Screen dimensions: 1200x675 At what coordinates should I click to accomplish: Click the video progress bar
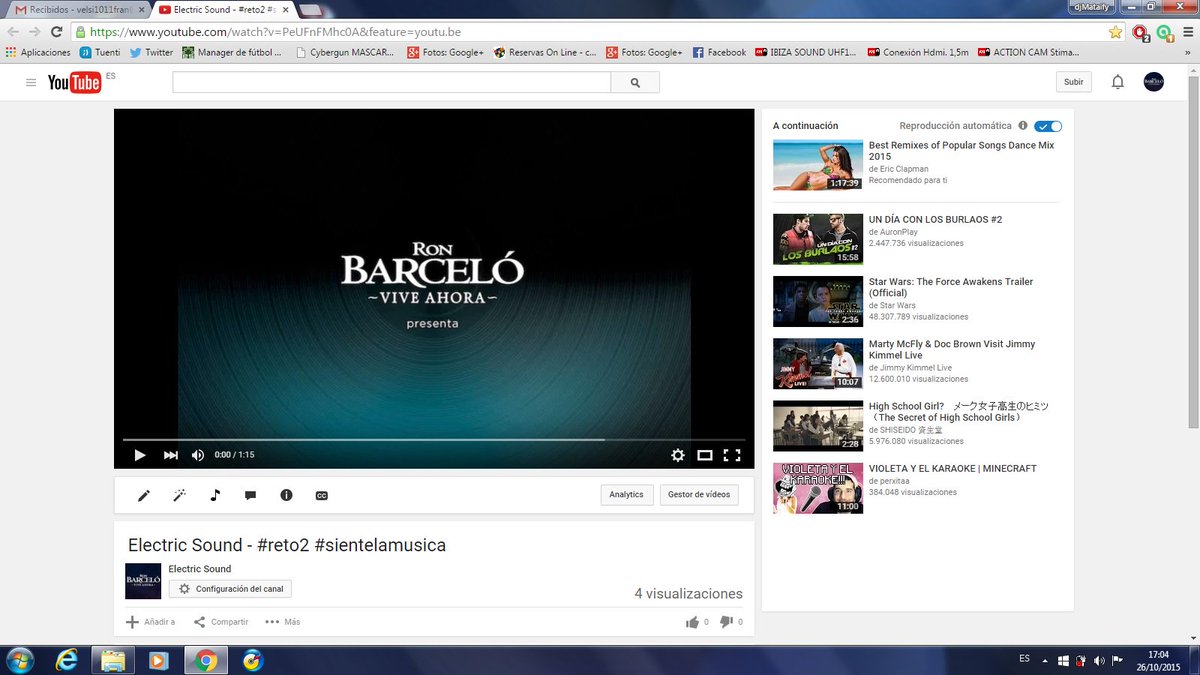click(434, 439)
